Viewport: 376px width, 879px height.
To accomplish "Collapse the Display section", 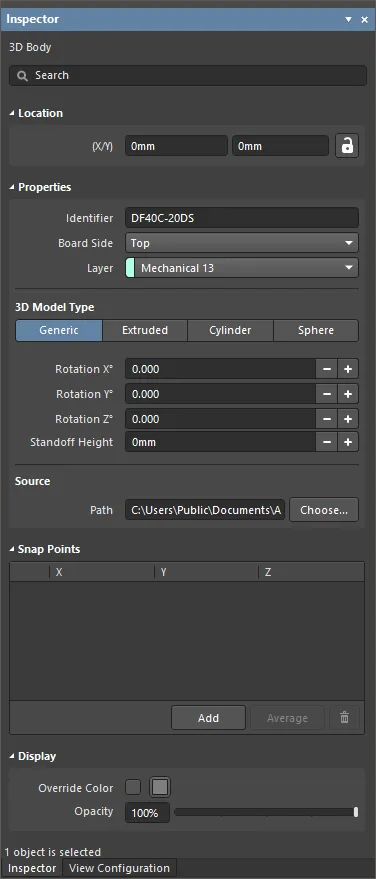I will coord(12,756).
